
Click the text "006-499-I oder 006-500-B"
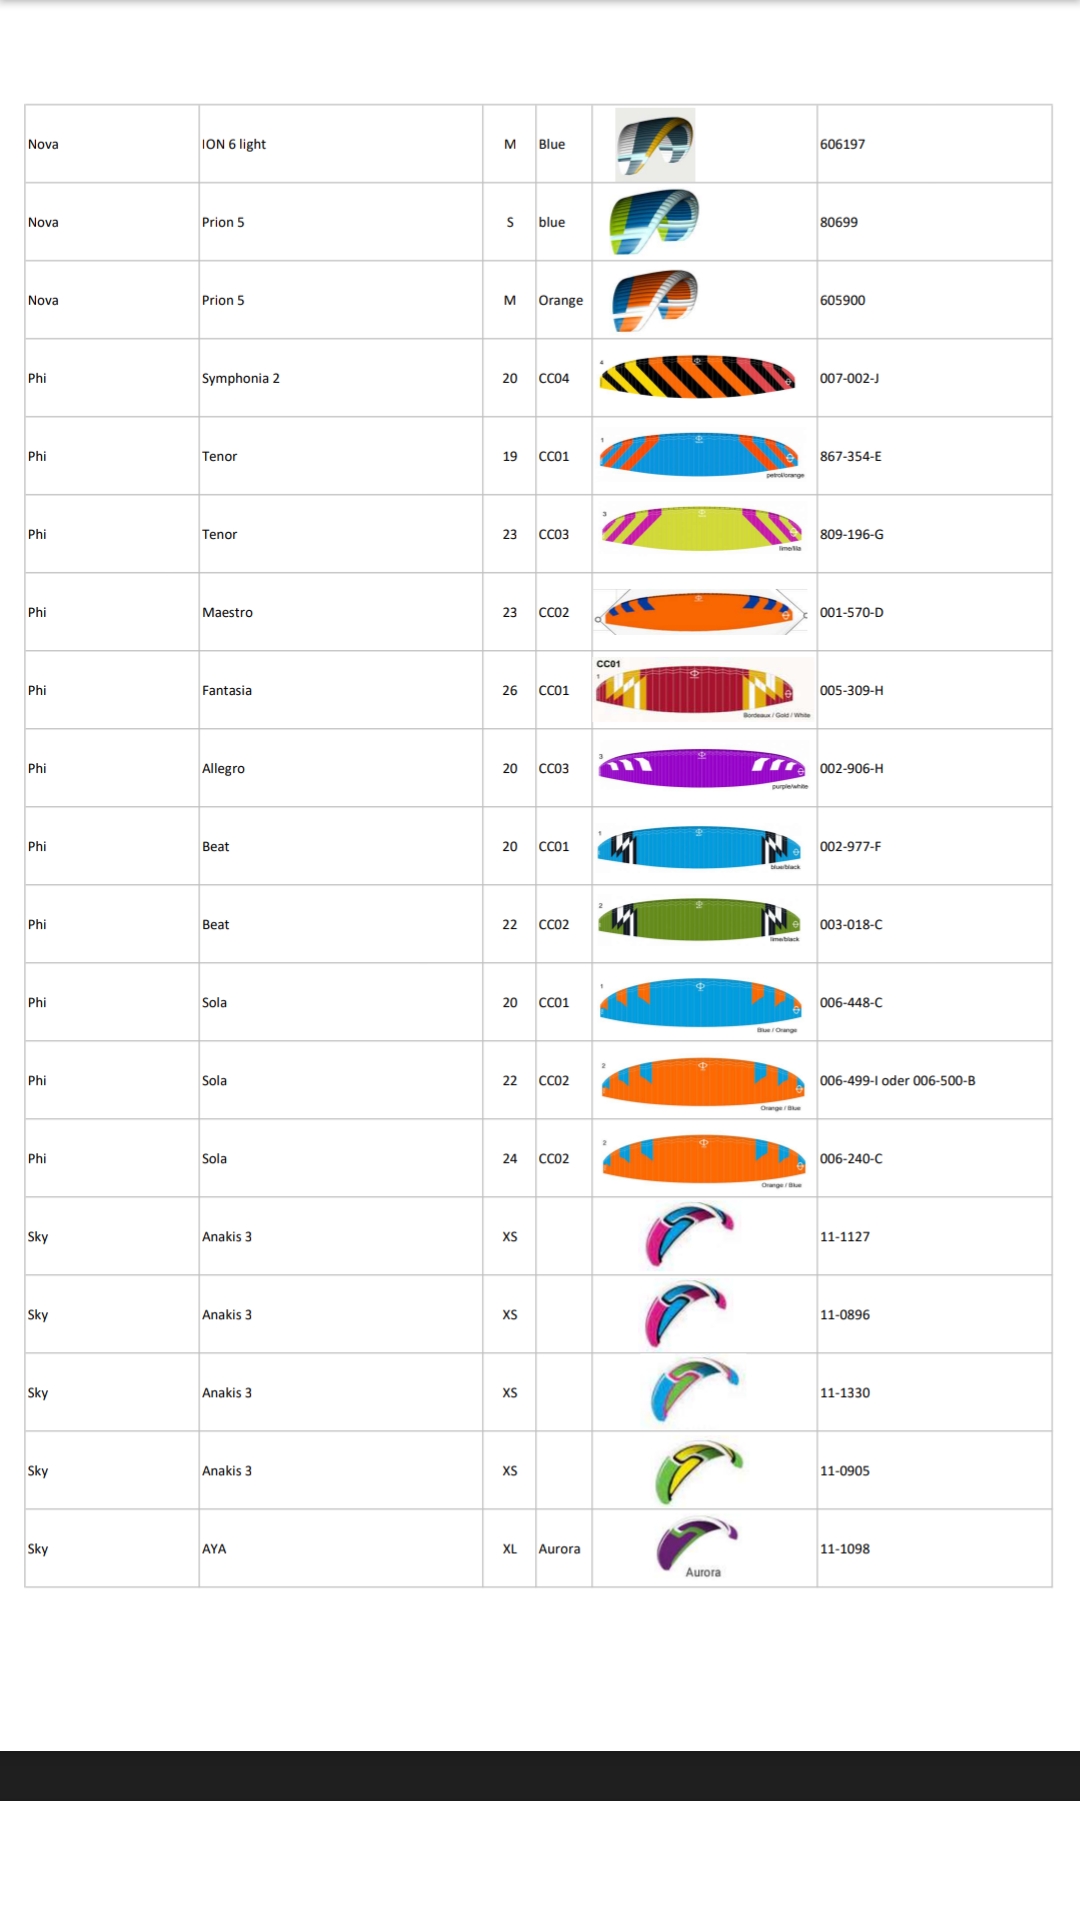(x=898, y=1080)
